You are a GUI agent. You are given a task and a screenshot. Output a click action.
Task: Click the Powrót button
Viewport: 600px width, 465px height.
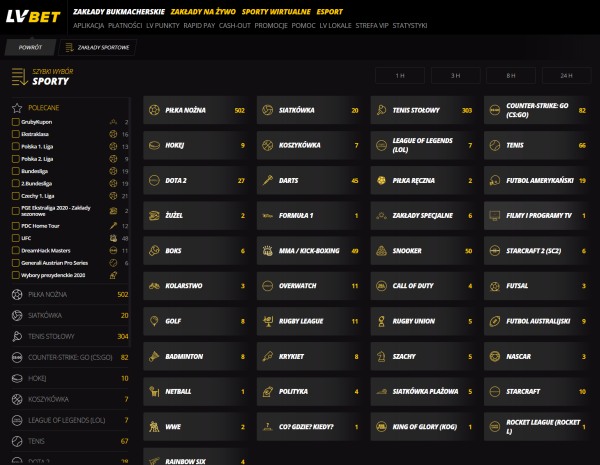click(x=30, y=47)
